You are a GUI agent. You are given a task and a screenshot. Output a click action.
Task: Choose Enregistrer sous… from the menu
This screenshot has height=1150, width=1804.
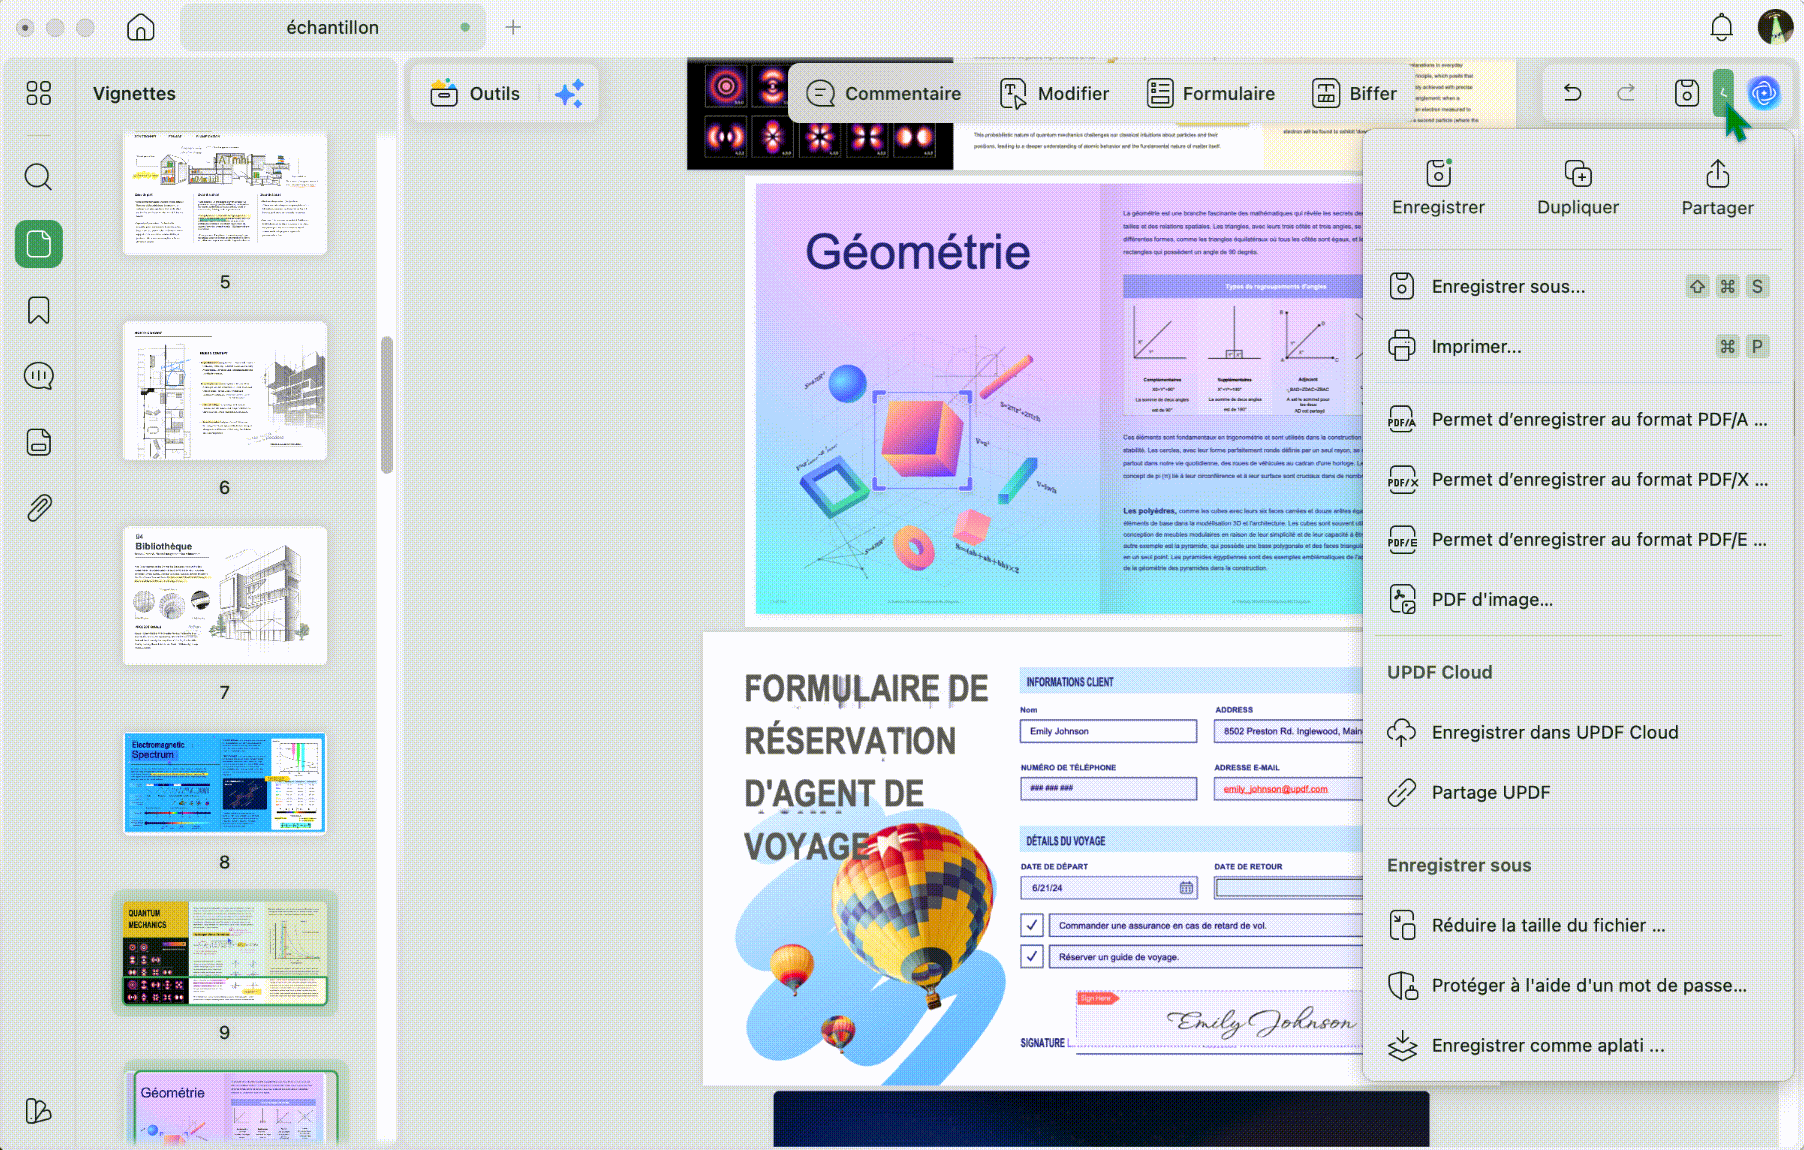pos(1578,287)
